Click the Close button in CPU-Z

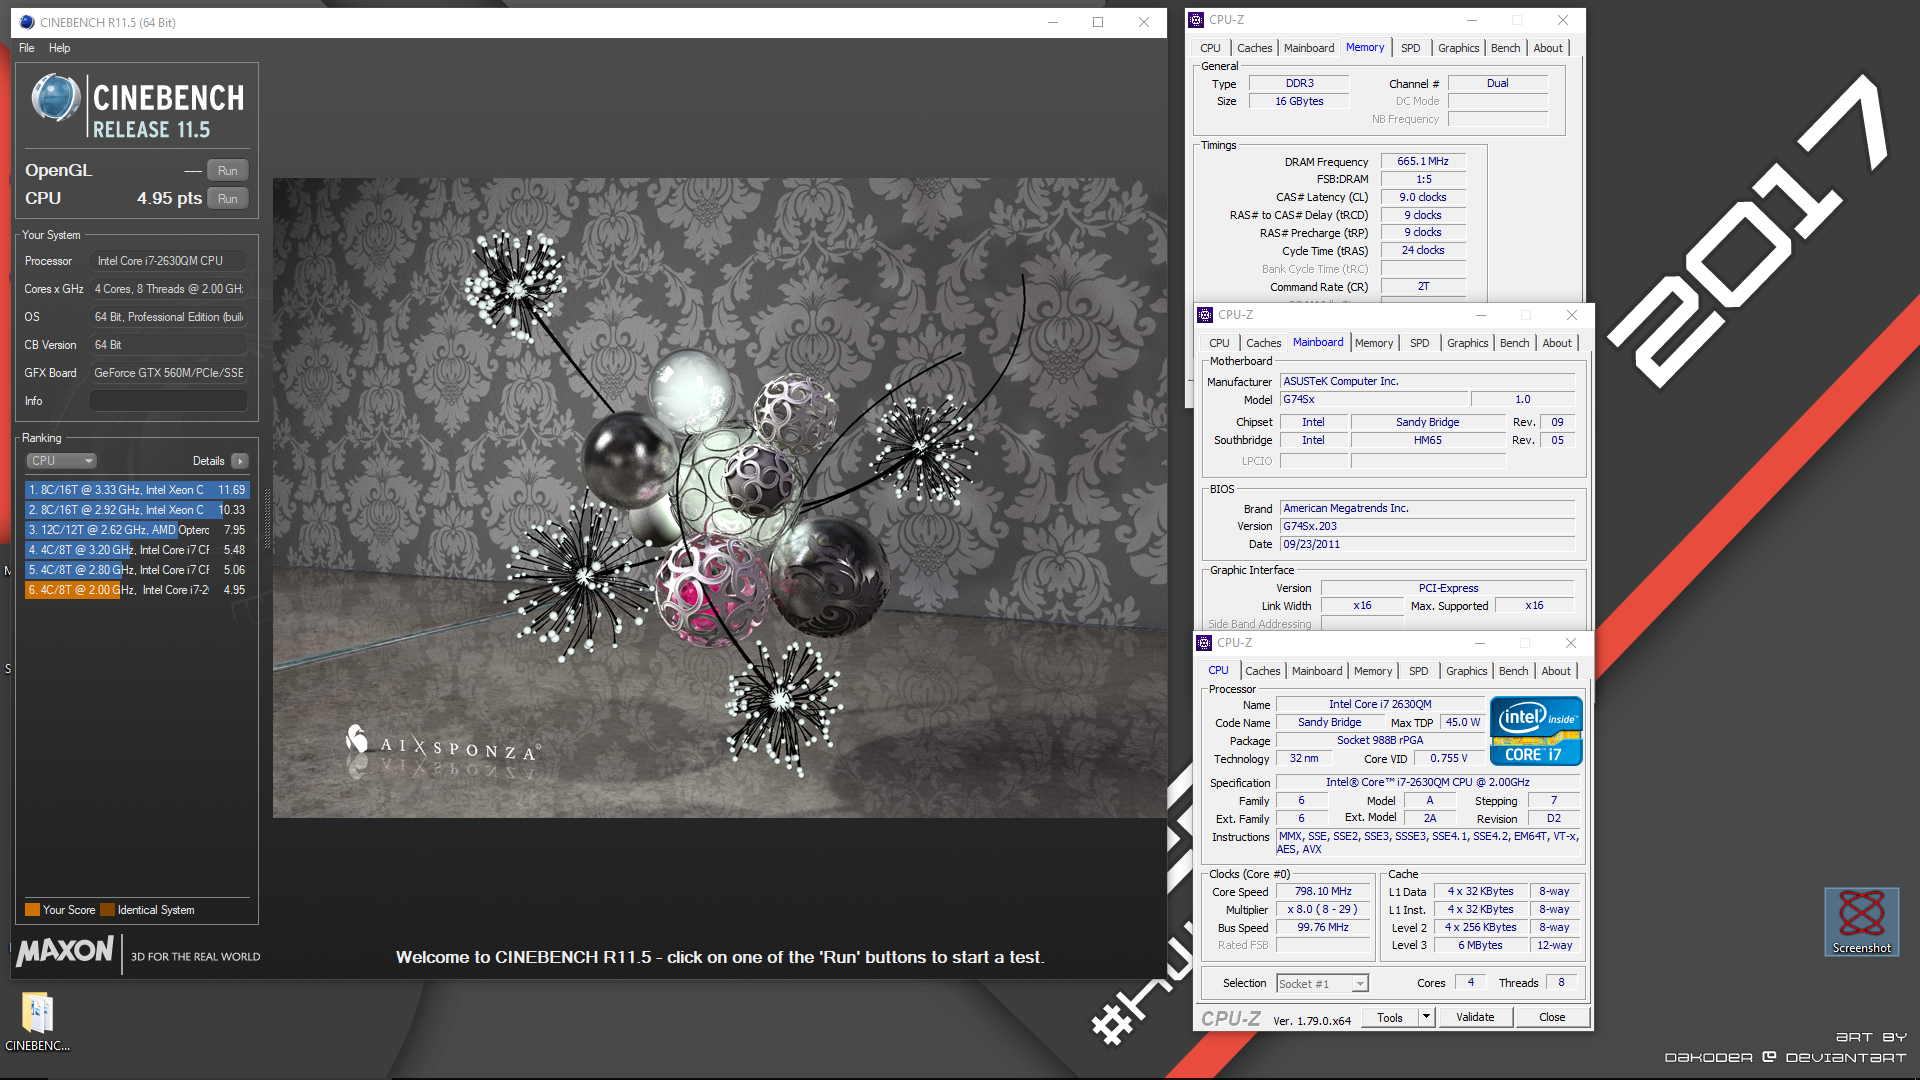click(x=1552, y=1017)
